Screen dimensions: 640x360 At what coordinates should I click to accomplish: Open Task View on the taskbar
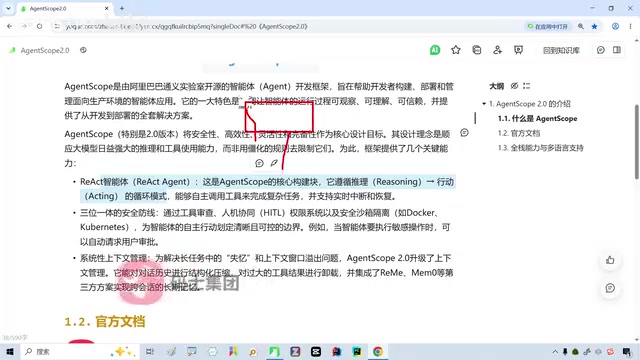point(150,351)
